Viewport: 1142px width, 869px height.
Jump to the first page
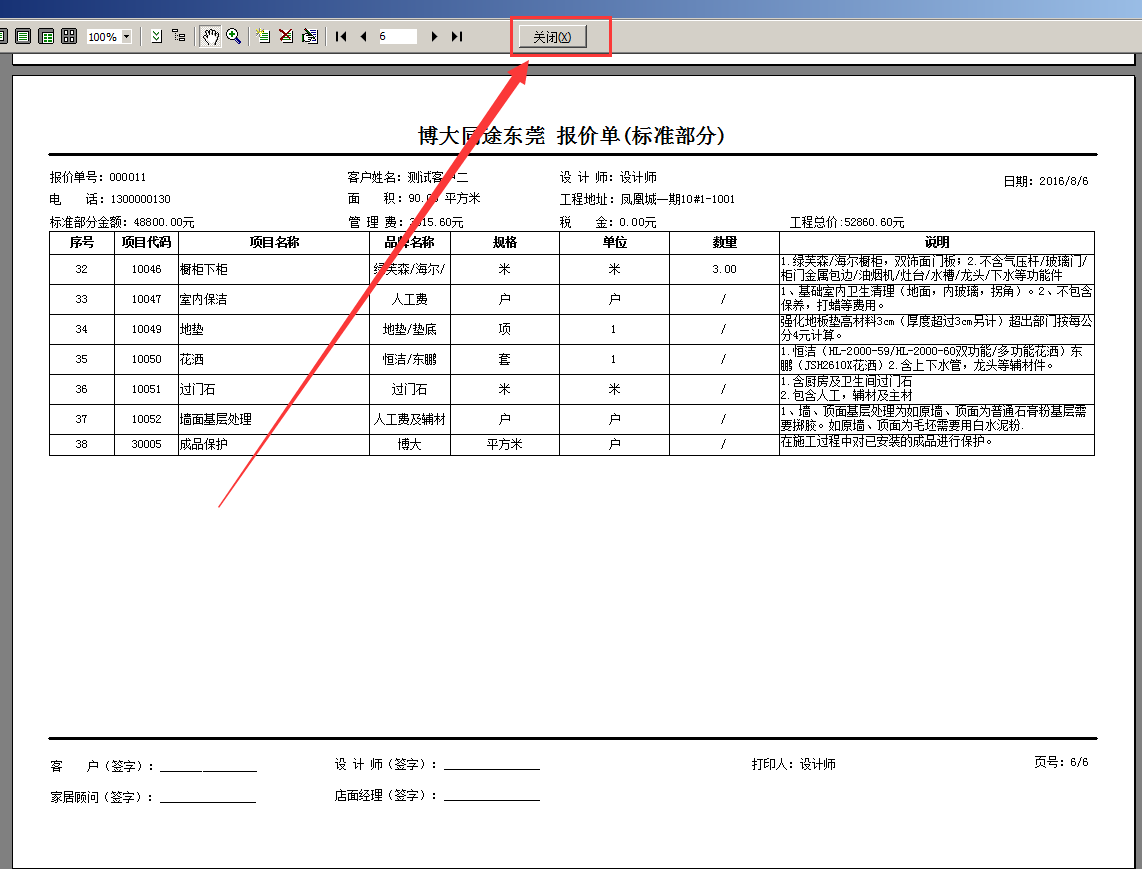click(341, 36)
